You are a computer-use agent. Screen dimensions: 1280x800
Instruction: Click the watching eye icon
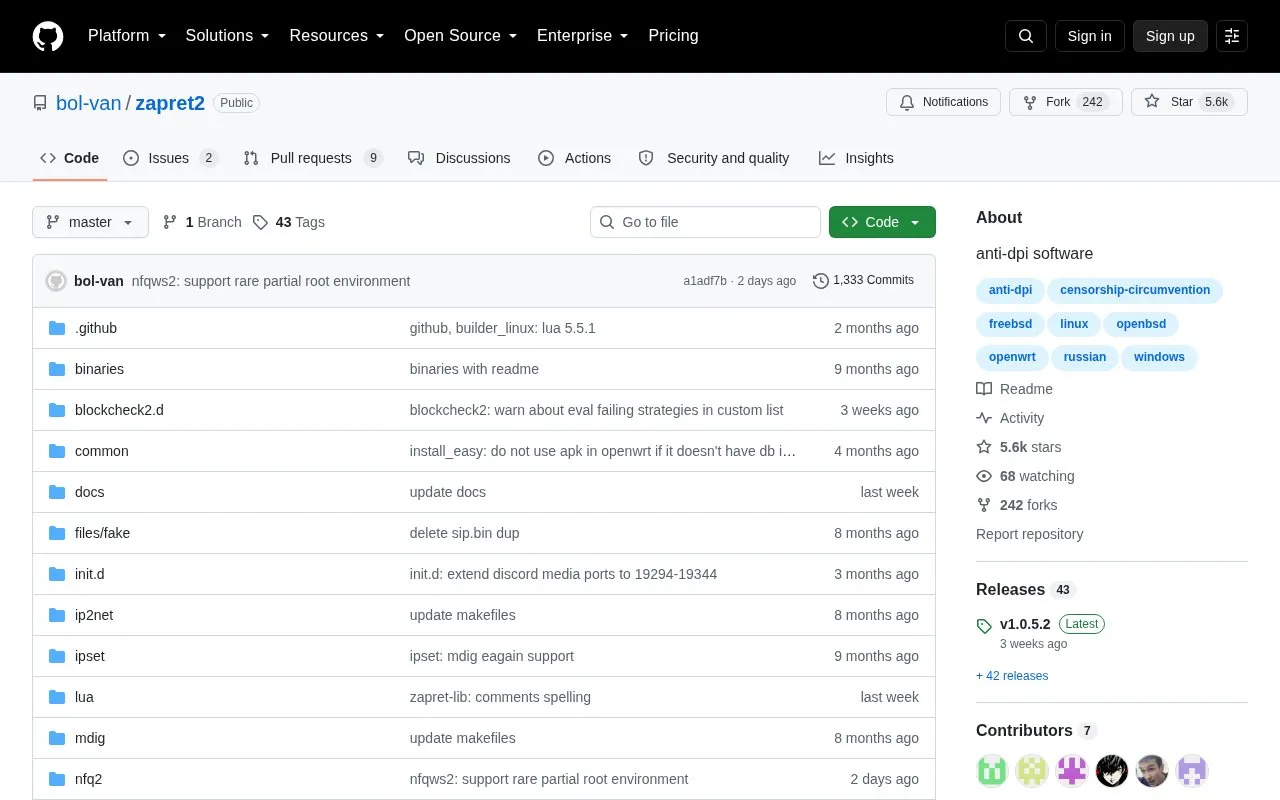(x=984, y=476)
